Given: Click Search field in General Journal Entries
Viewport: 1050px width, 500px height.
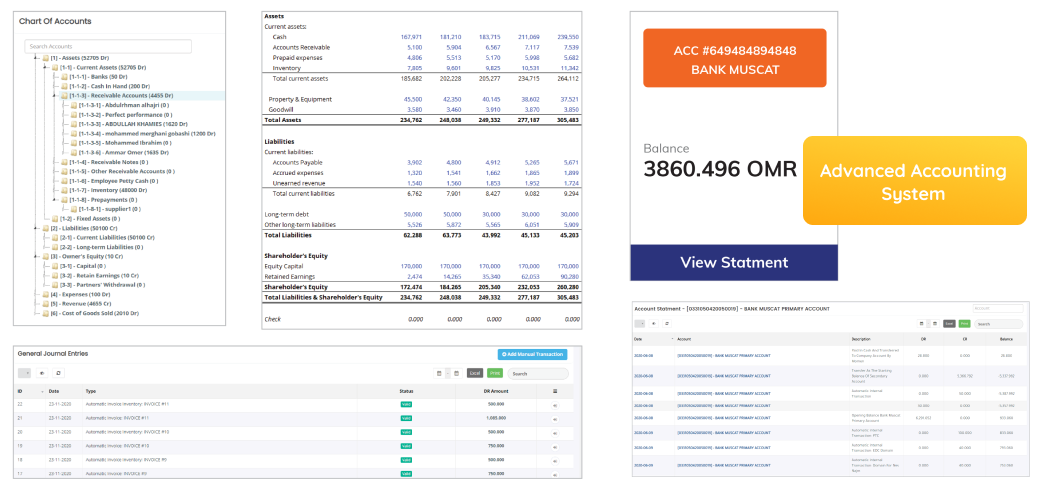Looking at the screenshot, I should (538, 373).
